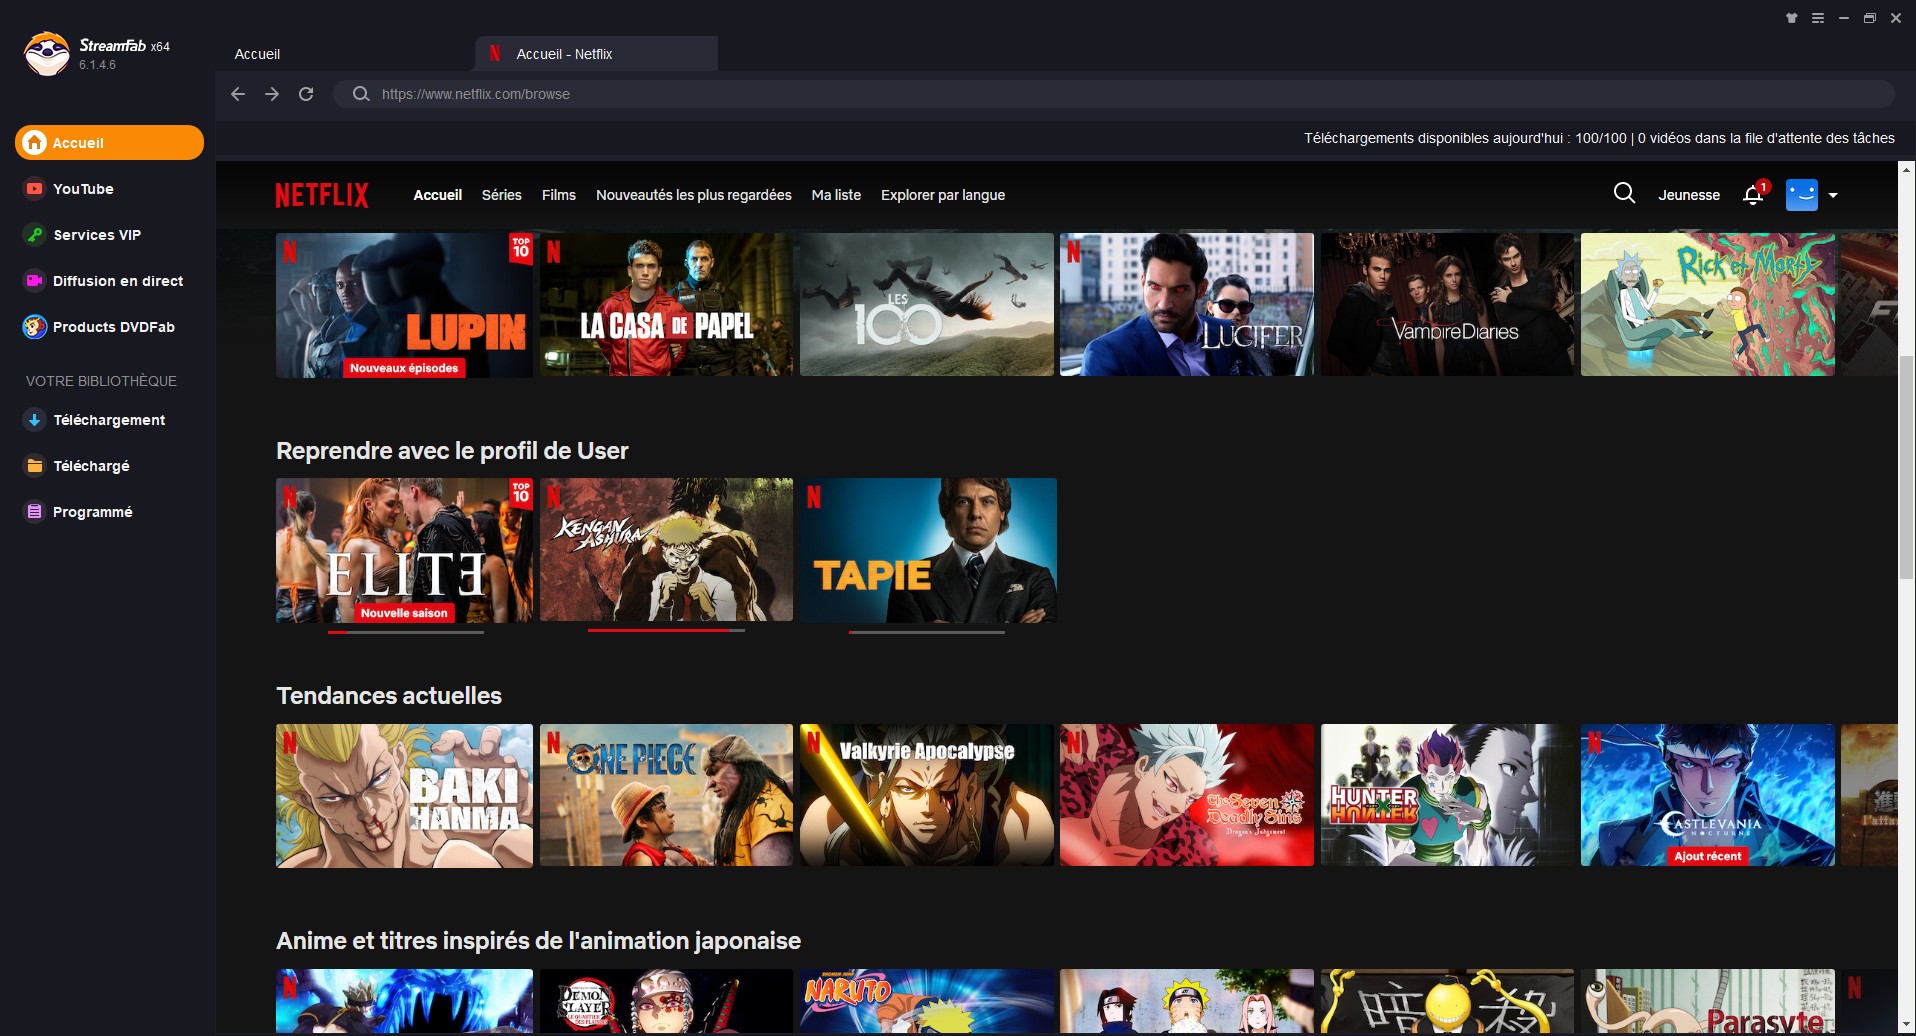
Task: Click the URL address field
Action: click(x=1113, y=94)
